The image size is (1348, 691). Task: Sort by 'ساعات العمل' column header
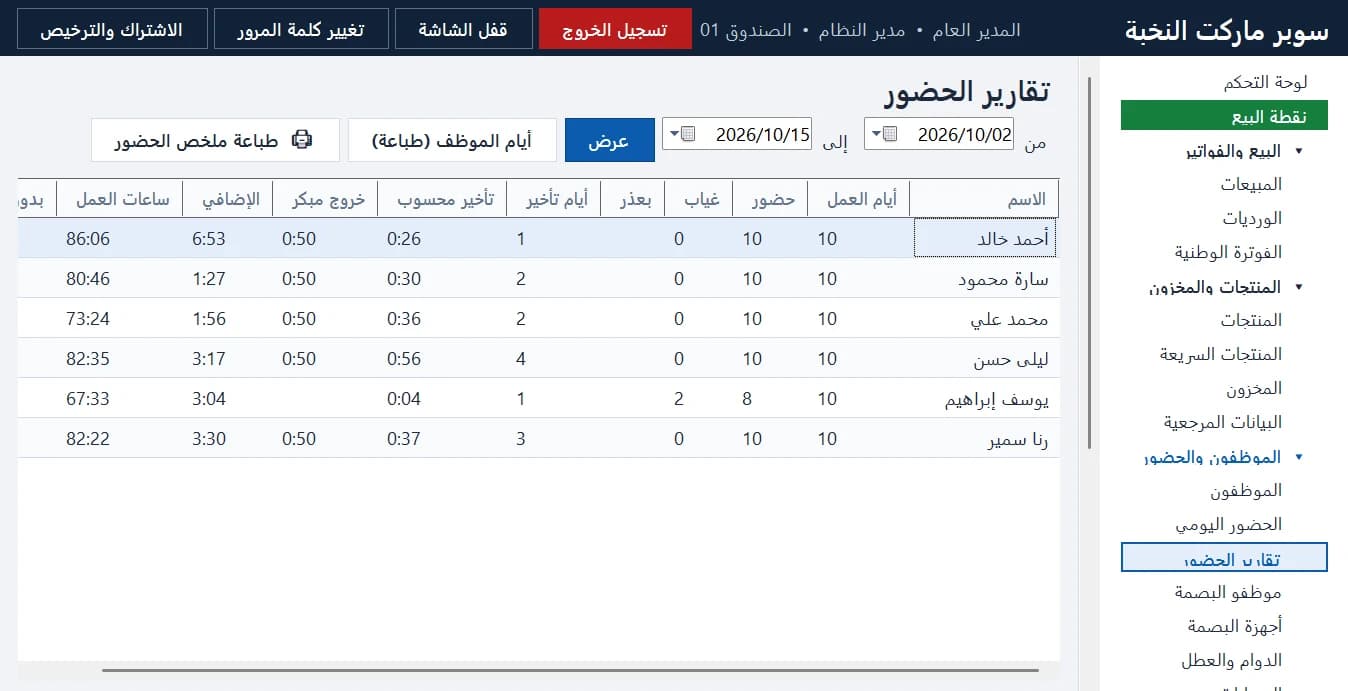coord(119,199)
